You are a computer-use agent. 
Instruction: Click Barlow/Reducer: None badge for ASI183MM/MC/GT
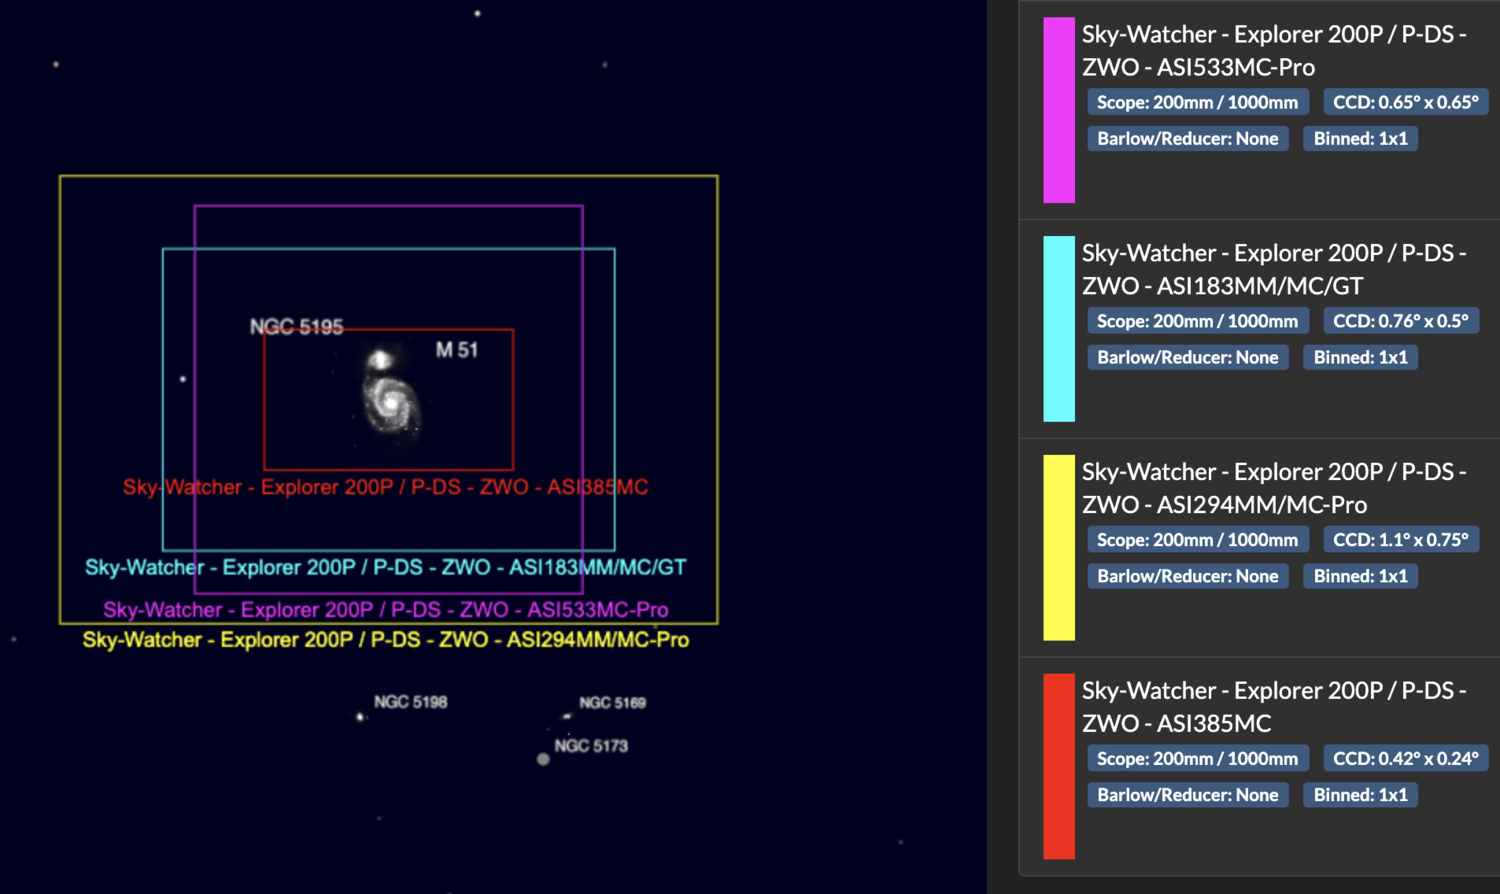(1188, 358)
